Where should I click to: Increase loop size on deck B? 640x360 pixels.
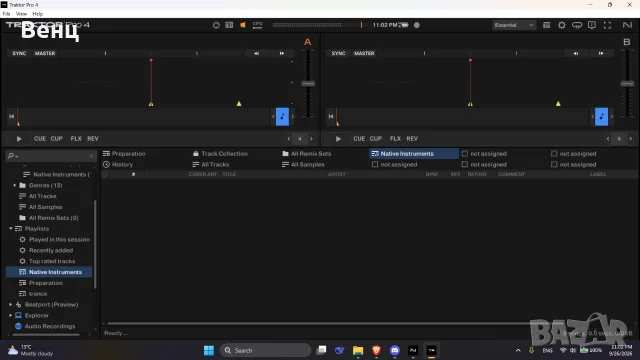pos(630,139)
